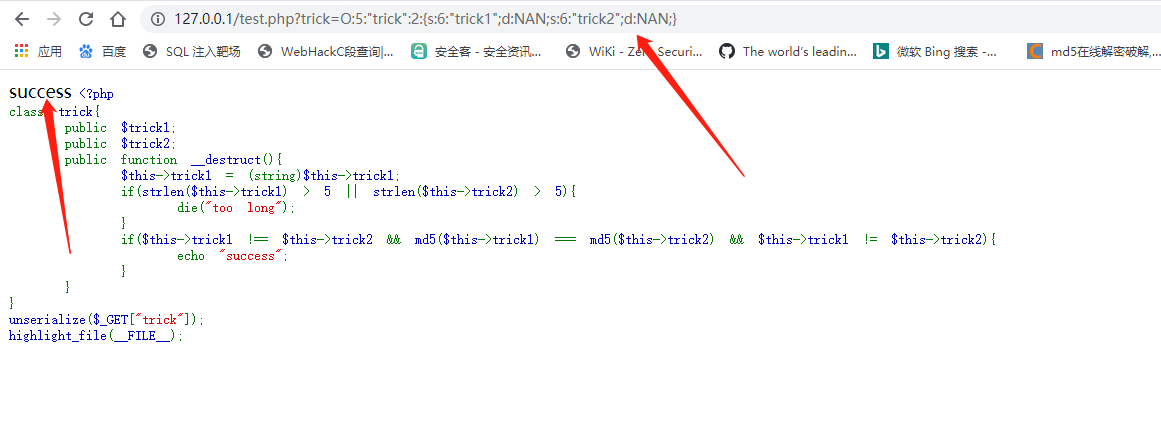The image size is (1161, 429).
Task: Click the 'md5($this->trick1)' code text
Action: point(477,240)
